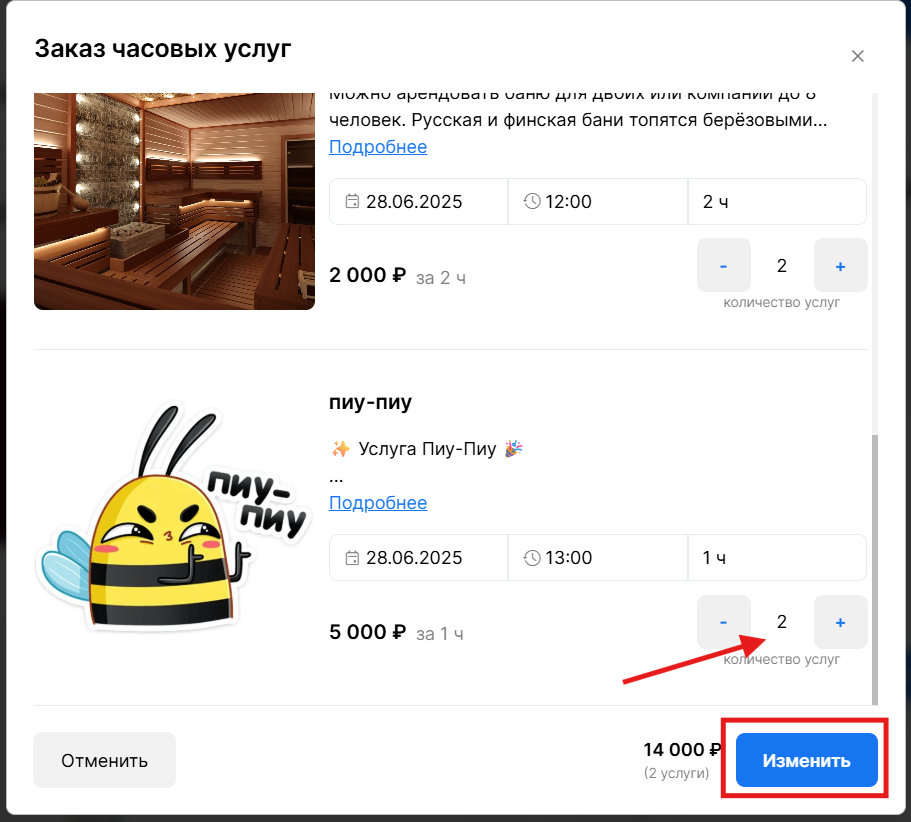Open the sauna service date field 28.06.2025
Image resolution: width=911 pixels, height=822 pixels.
coord(418,202)
